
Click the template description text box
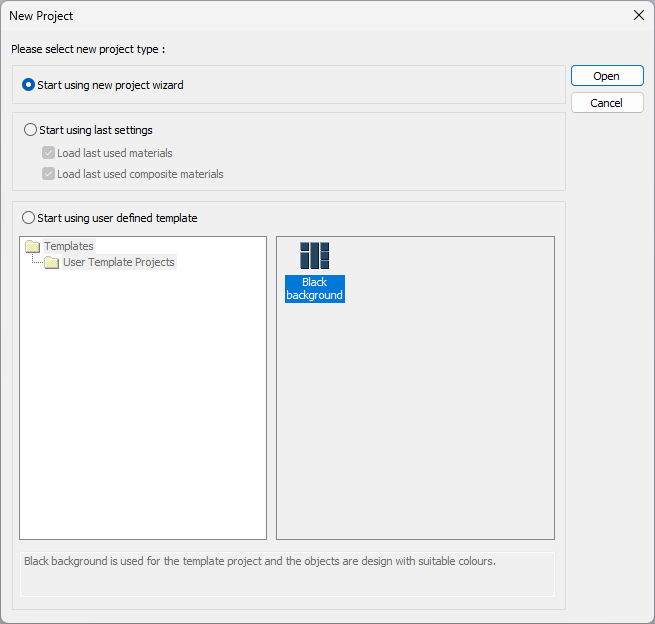[287, 574]
